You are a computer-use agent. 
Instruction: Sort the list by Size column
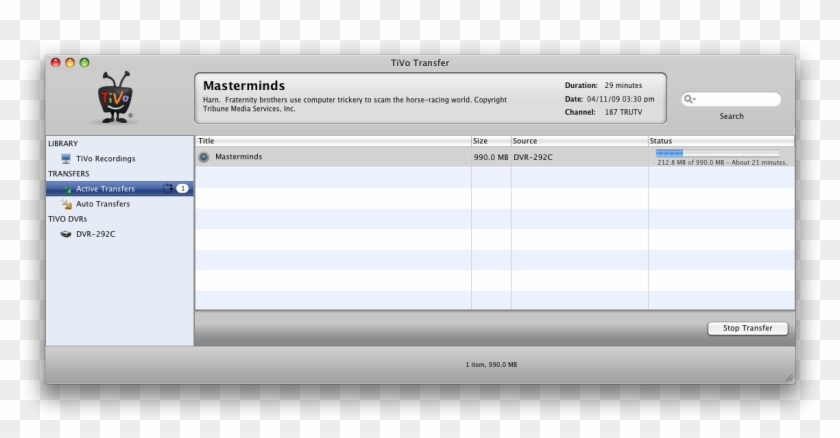tap(490, 141)
